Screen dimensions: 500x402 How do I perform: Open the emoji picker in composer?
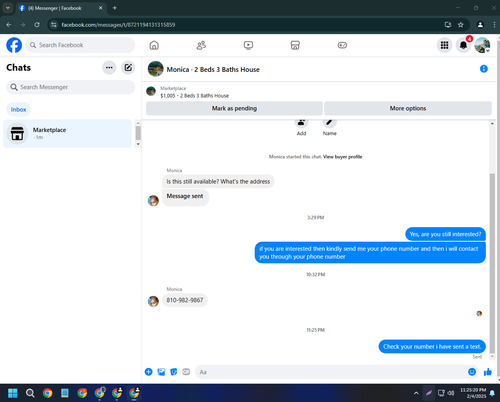(472, 372)
